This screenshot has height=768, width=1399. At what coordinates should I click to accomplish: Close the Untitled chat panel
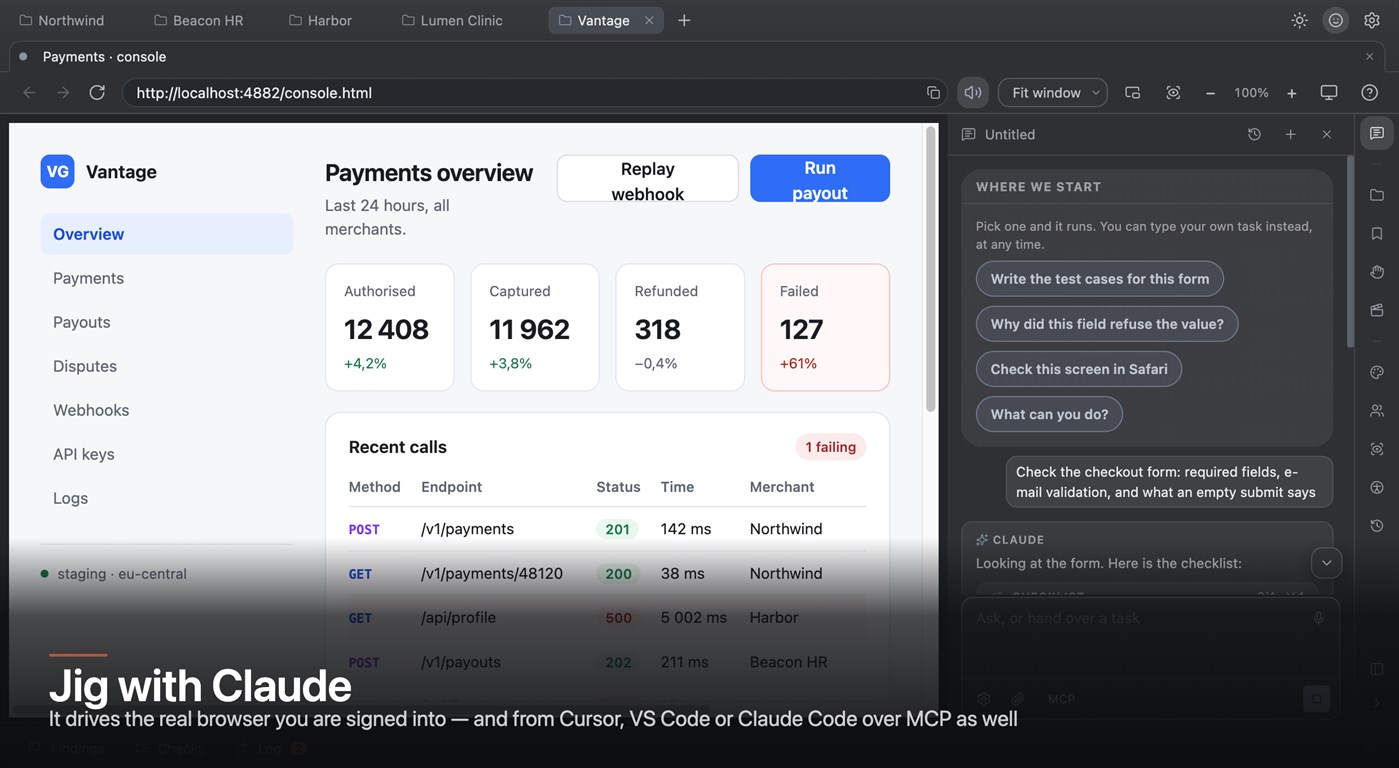pos(1326,134)
